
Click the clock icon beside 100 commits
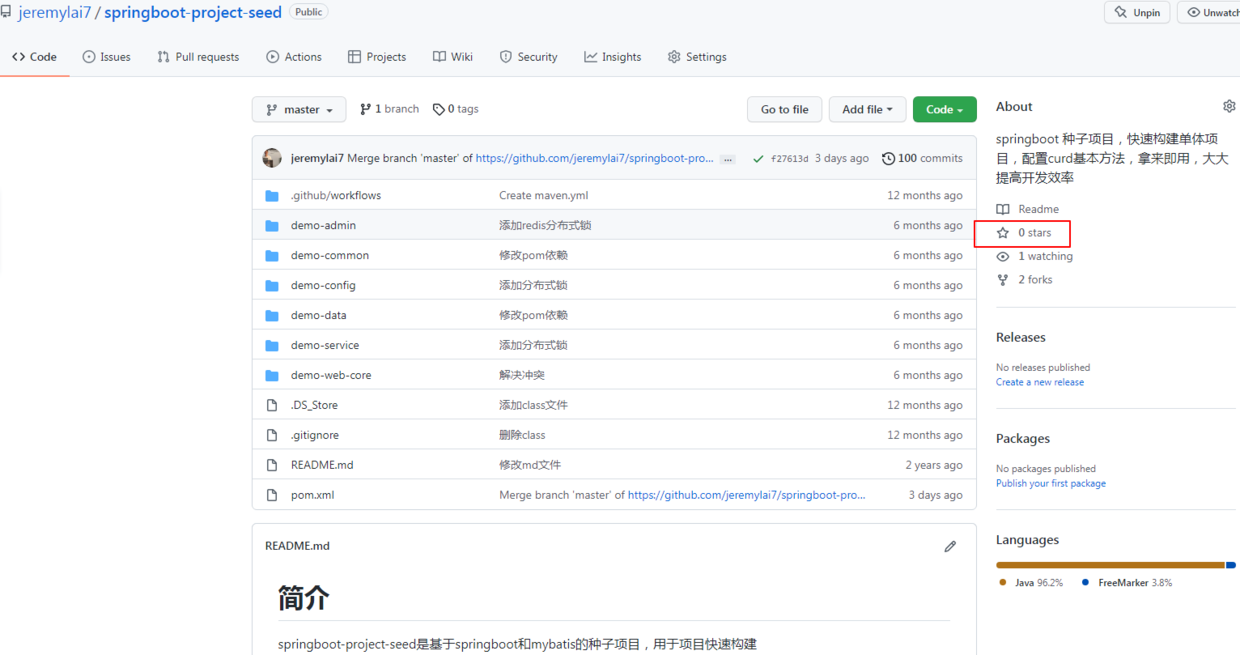[888, 158]
